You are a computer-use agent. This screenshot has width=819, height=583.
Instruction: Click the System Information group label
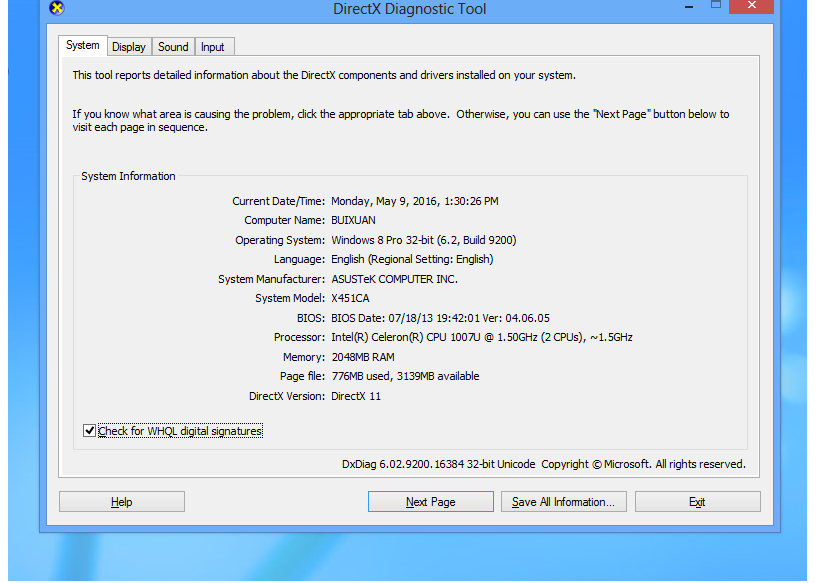click(x=128, y=177)
